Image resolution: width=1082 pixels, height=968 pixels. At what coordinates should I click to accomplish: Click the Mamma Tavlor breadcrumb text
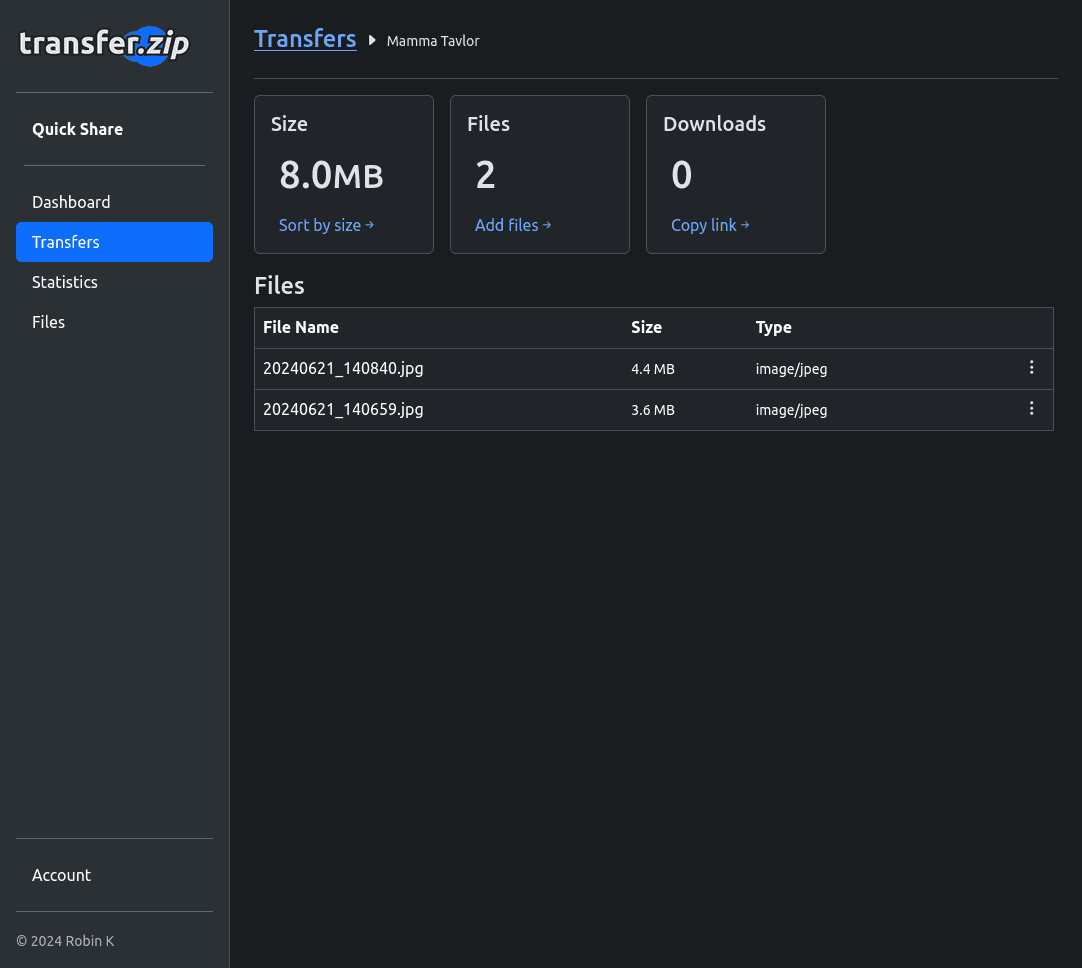tap(433, 41)
